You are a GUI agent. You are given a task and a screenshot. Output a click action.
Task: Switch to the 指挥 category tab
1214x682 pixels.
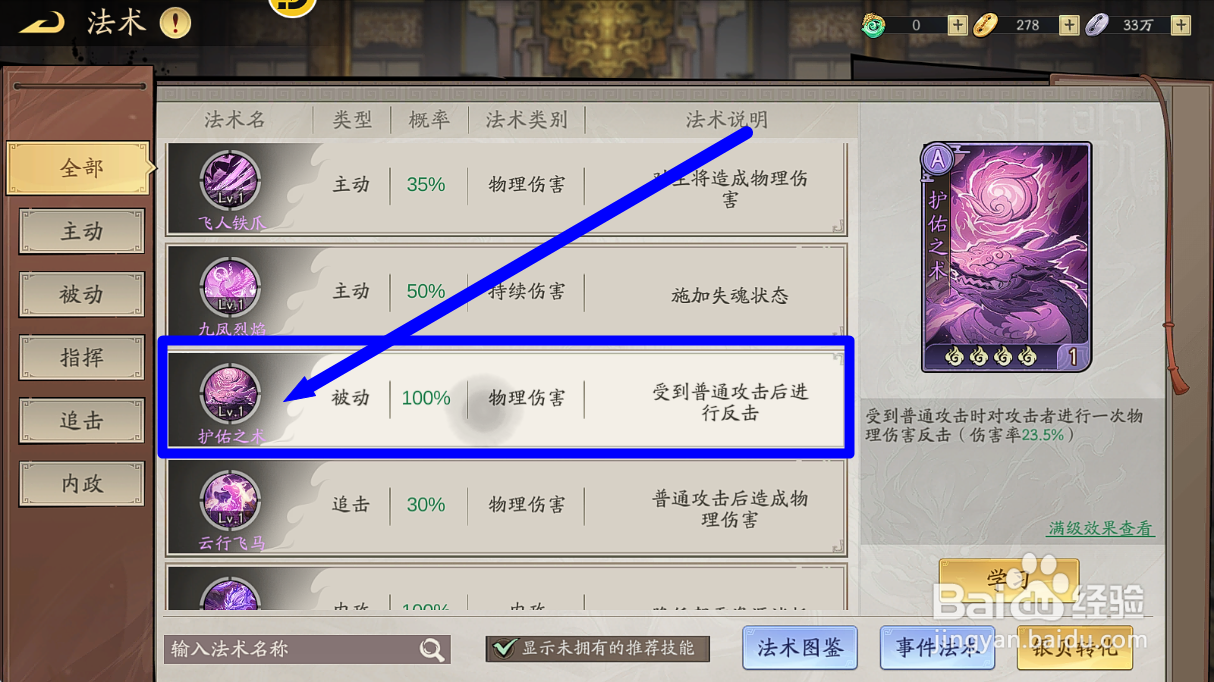pos(82,358)
